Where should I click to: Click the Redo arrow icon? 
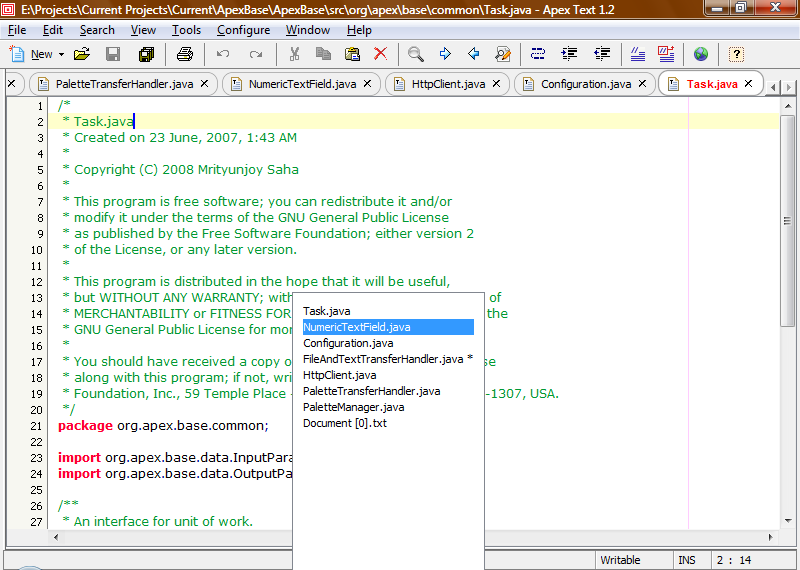coord(256,54)
